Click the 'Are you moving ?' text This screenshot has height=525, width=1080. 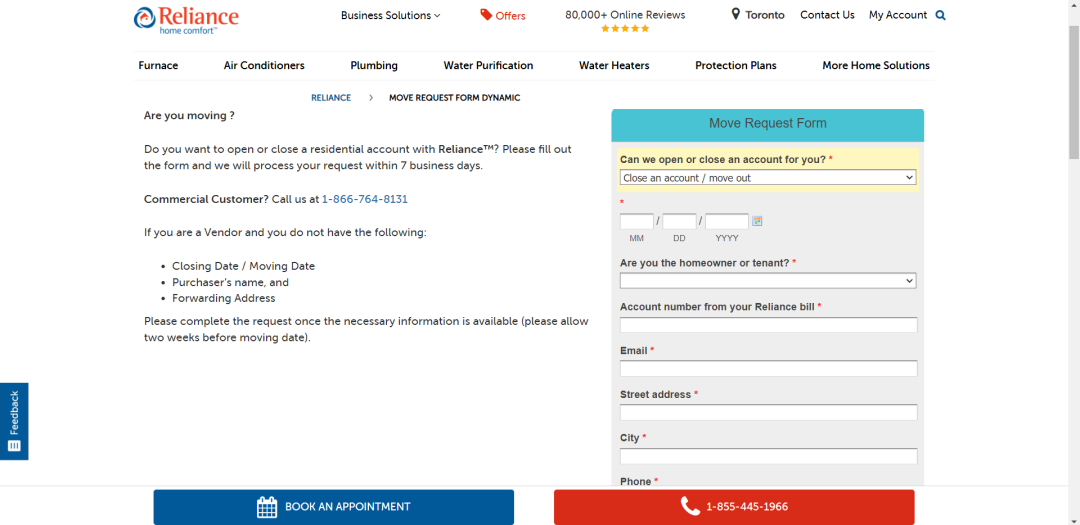[189, 116]
